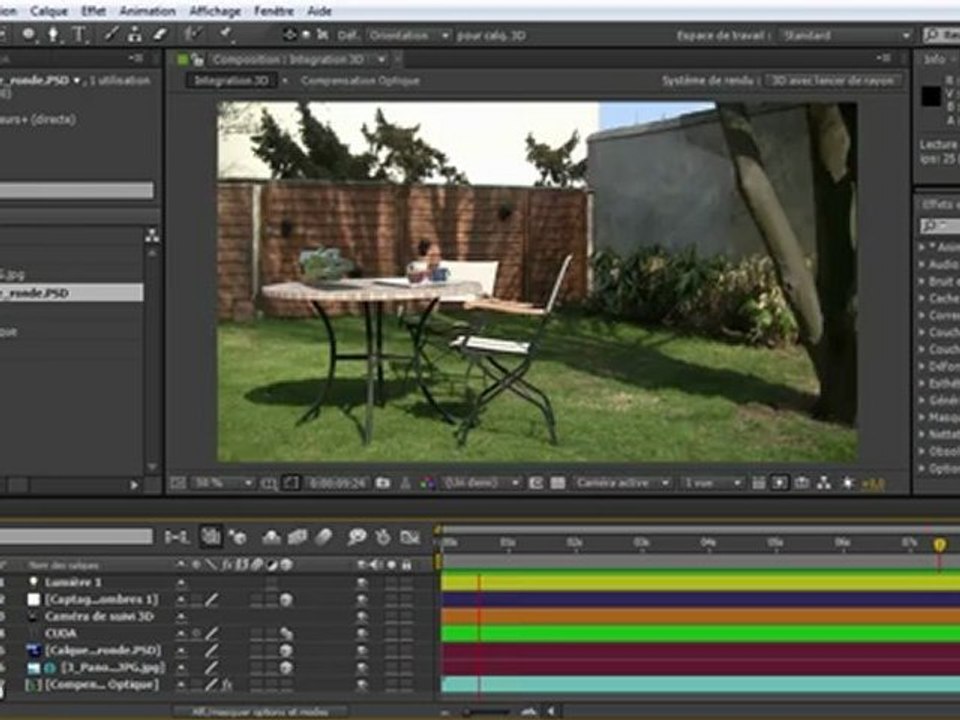The height and width of the screenshot is (720, 960).
Task: Enable motion blur switch in timeline
Action: click(324, 537)
